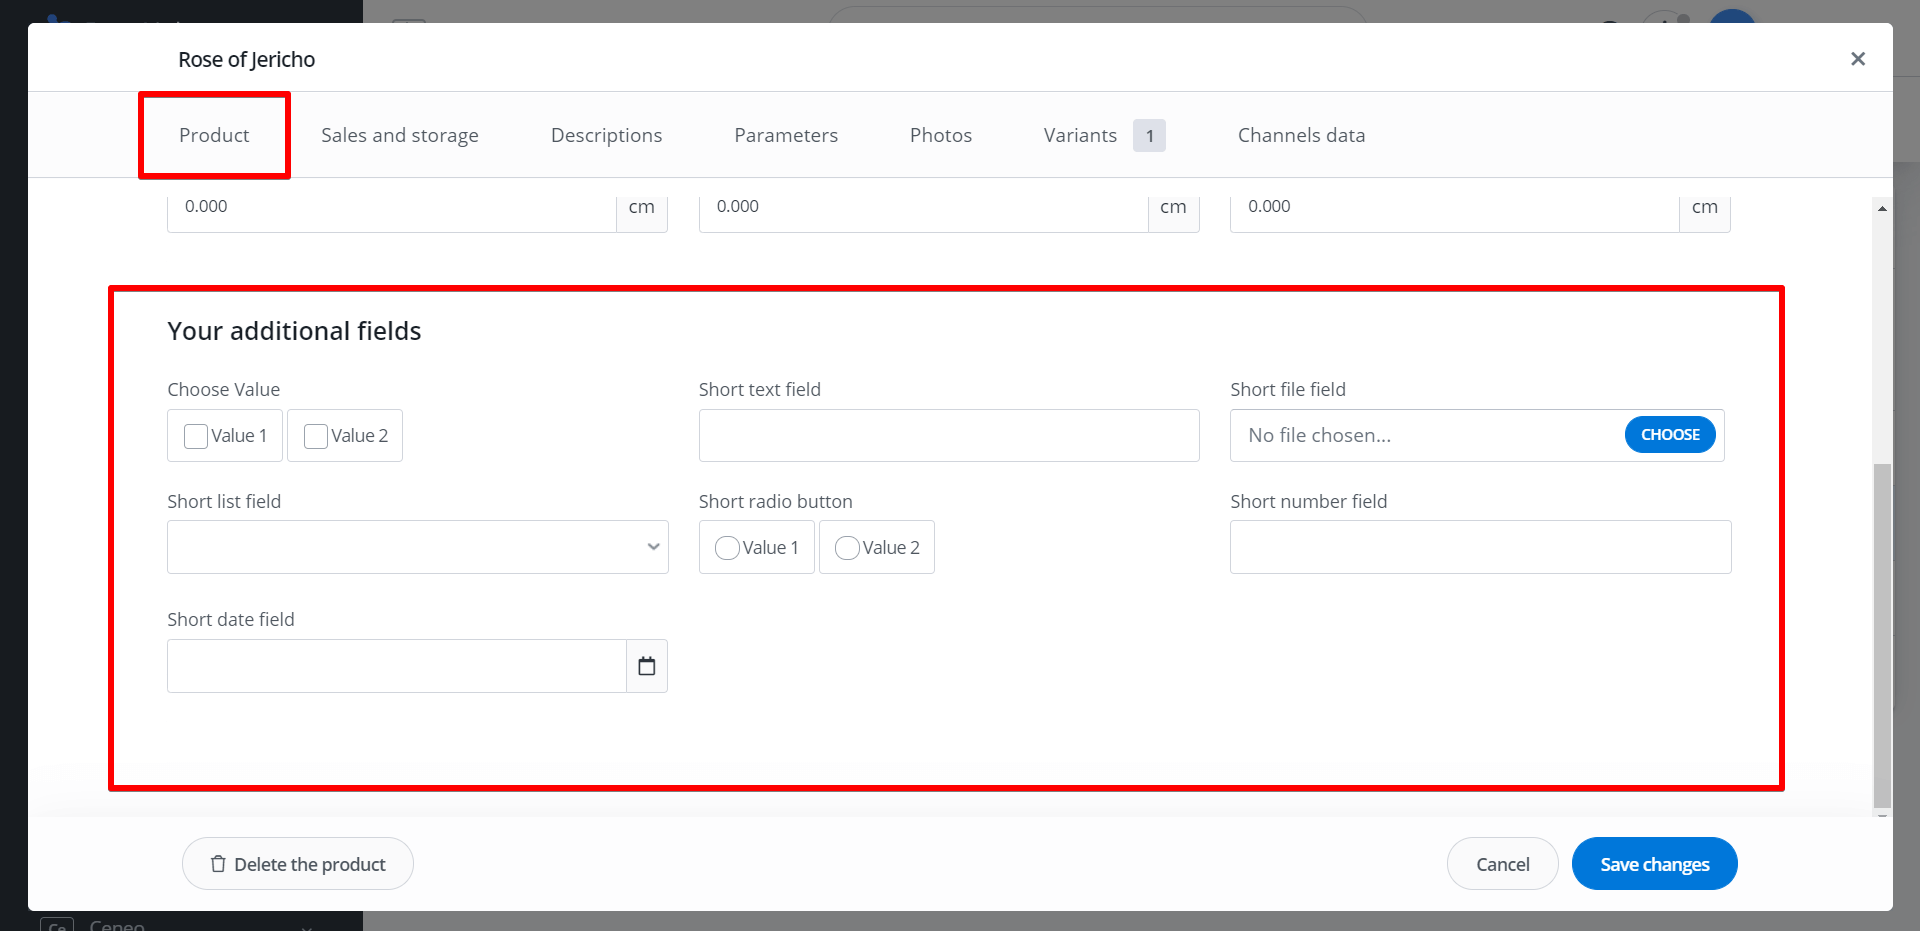1920x931 pixels.
Task: Click the CHOOSE file button
Action: click(1670, 435)
